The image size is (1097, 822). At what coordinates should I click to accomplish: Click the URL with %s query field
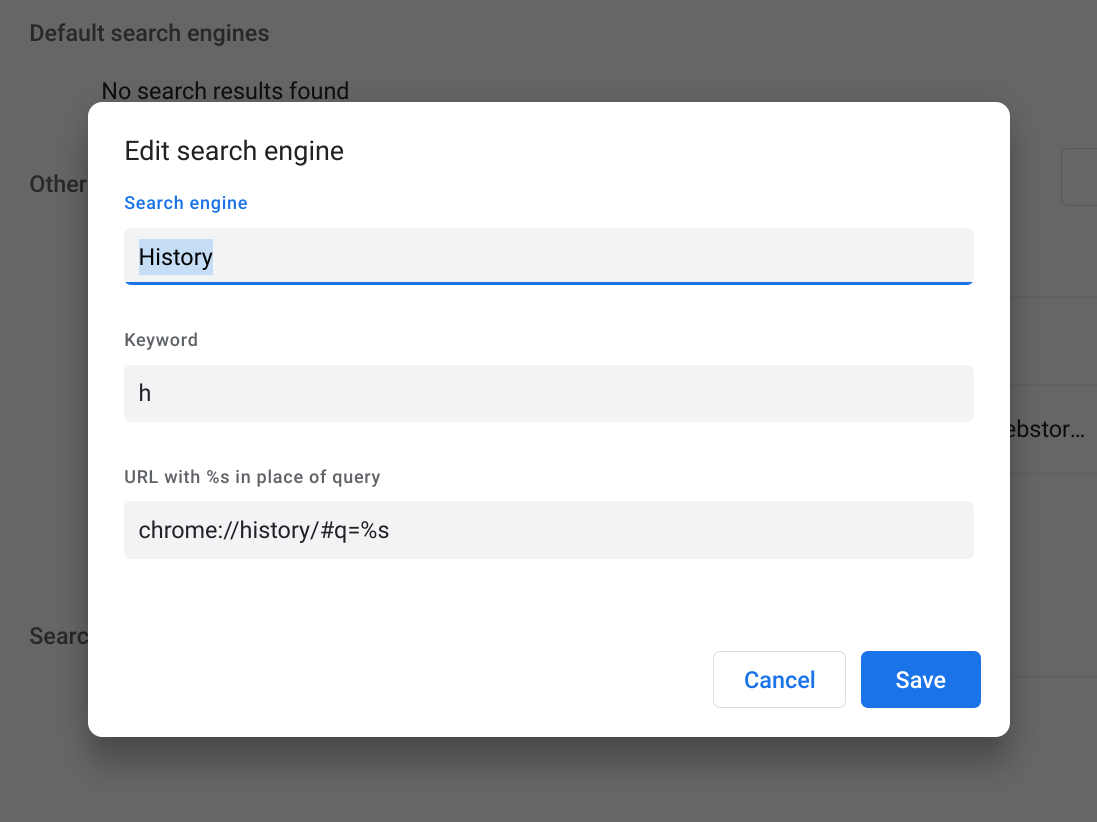548,529
